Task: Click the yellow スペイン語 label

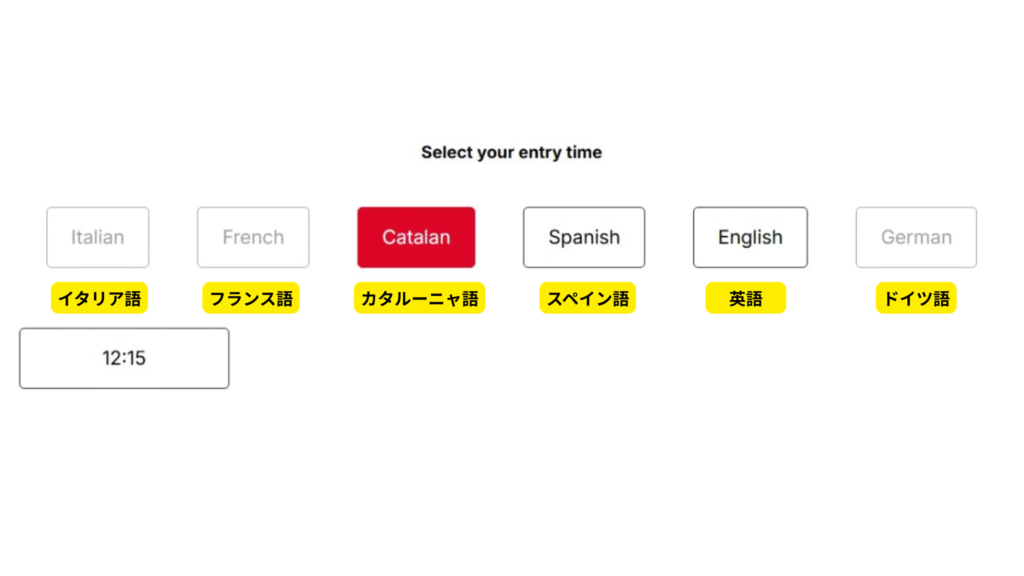Action: 587,298
